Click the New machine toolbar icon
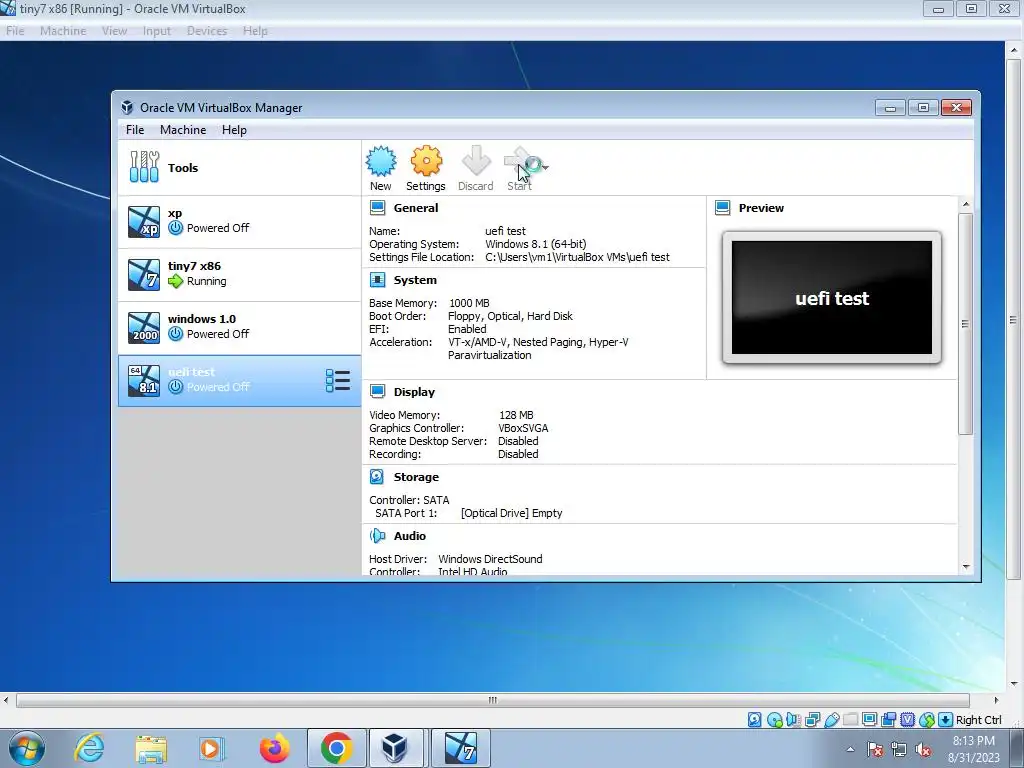 pyautogui.click(x=381, y=161)
